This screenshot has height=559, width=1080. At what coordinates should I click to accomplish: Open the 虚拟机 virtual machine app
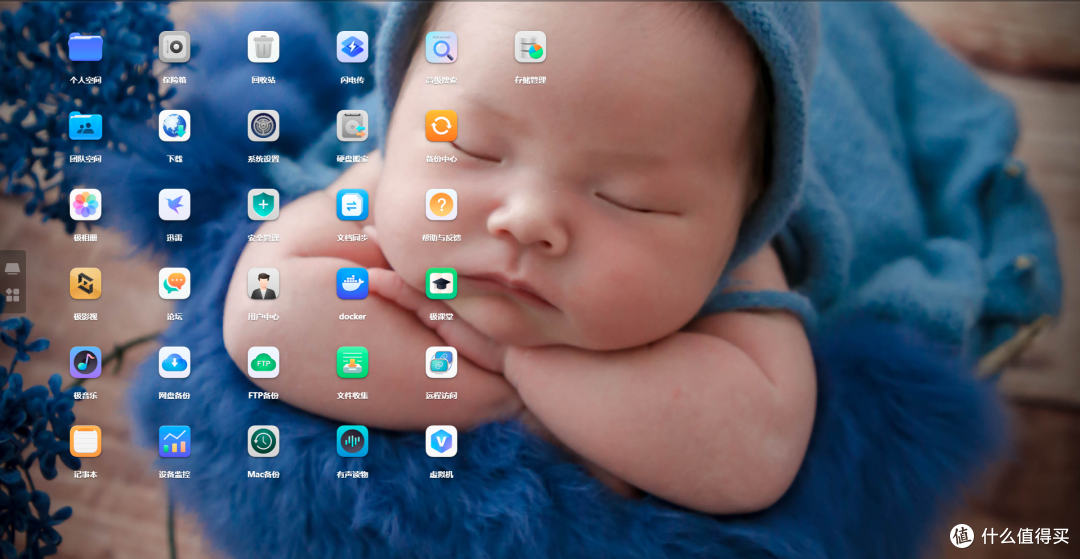tap(441, 441)
